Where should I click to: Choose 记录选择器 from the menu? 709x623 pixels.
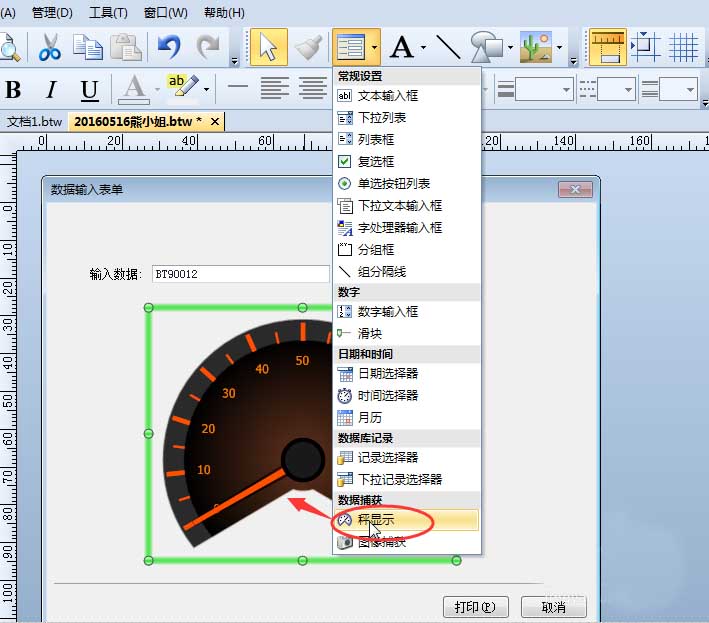coord(407,458)
